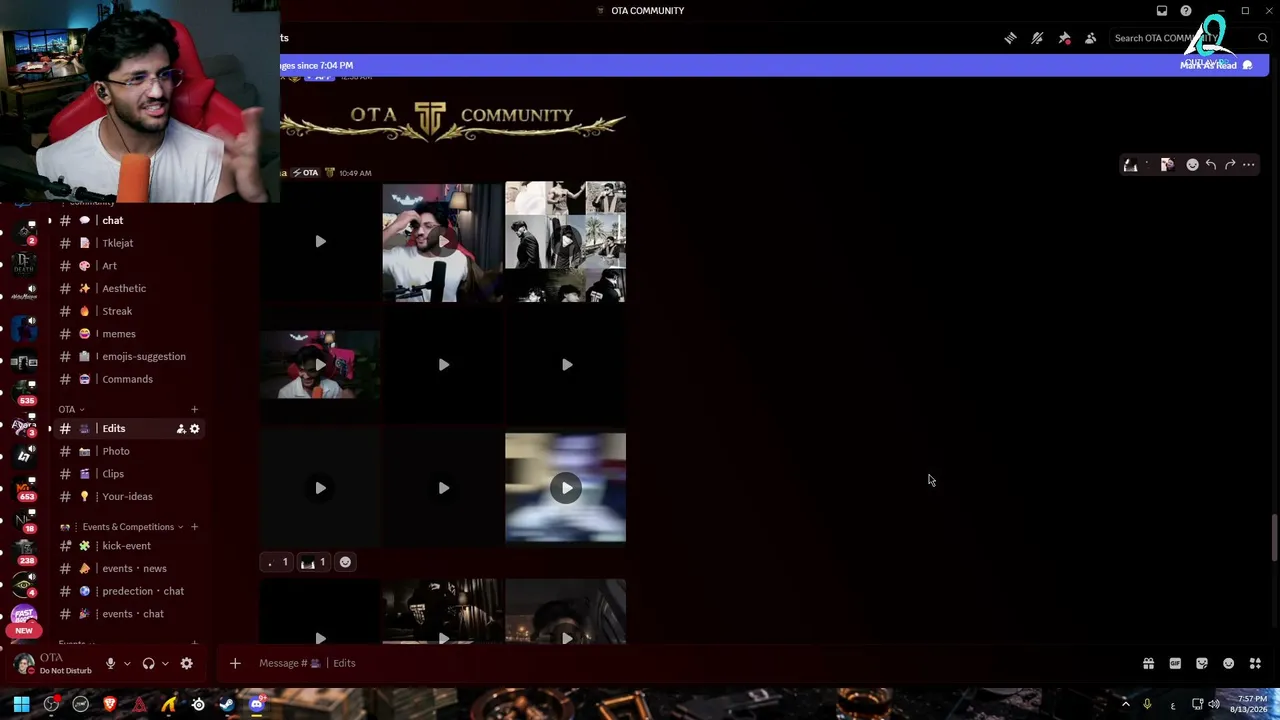Click the attach file plus button

coord(235,663)
